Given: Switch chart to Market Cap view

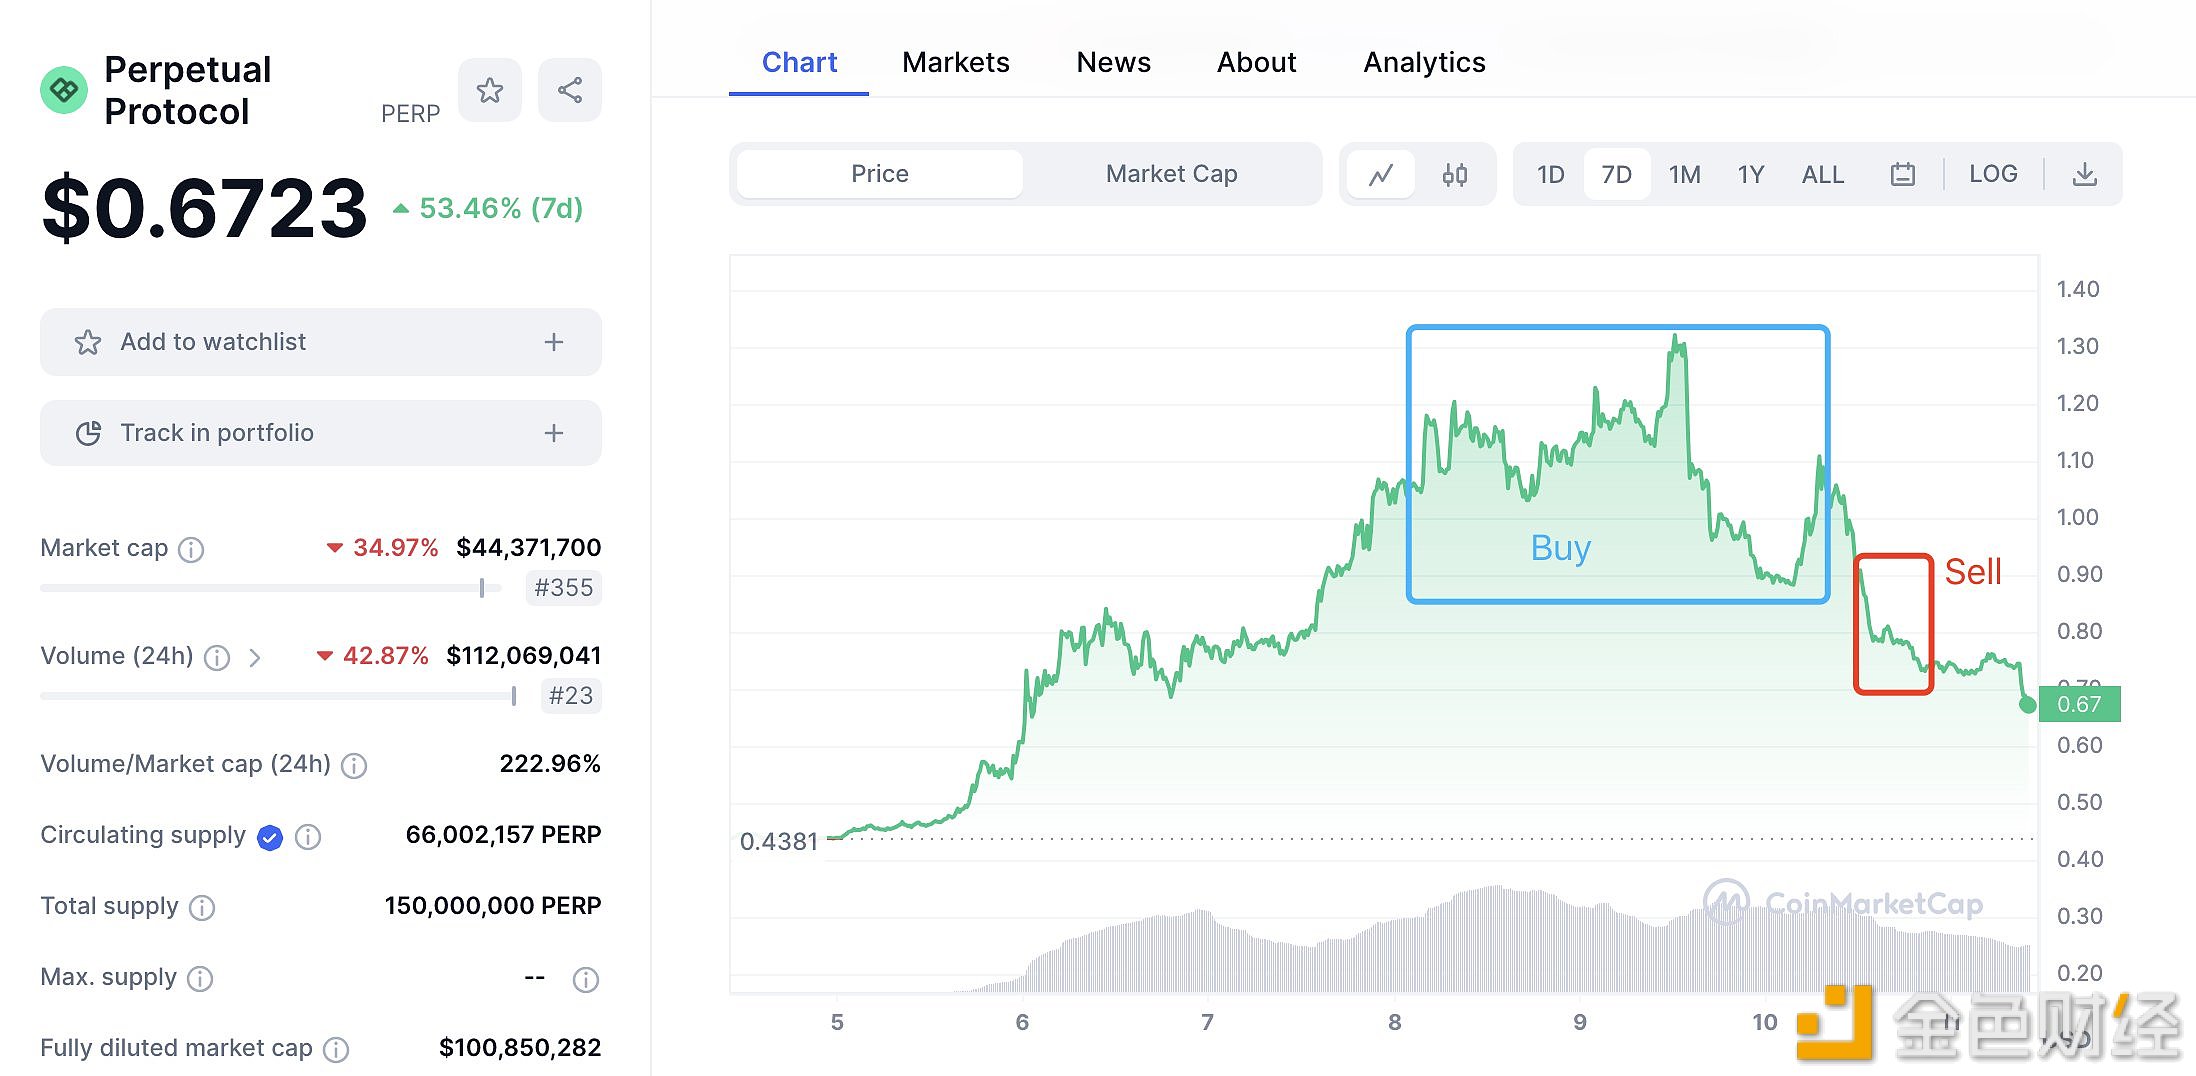Looking at the screenshot, I should tap(1172, 174).
